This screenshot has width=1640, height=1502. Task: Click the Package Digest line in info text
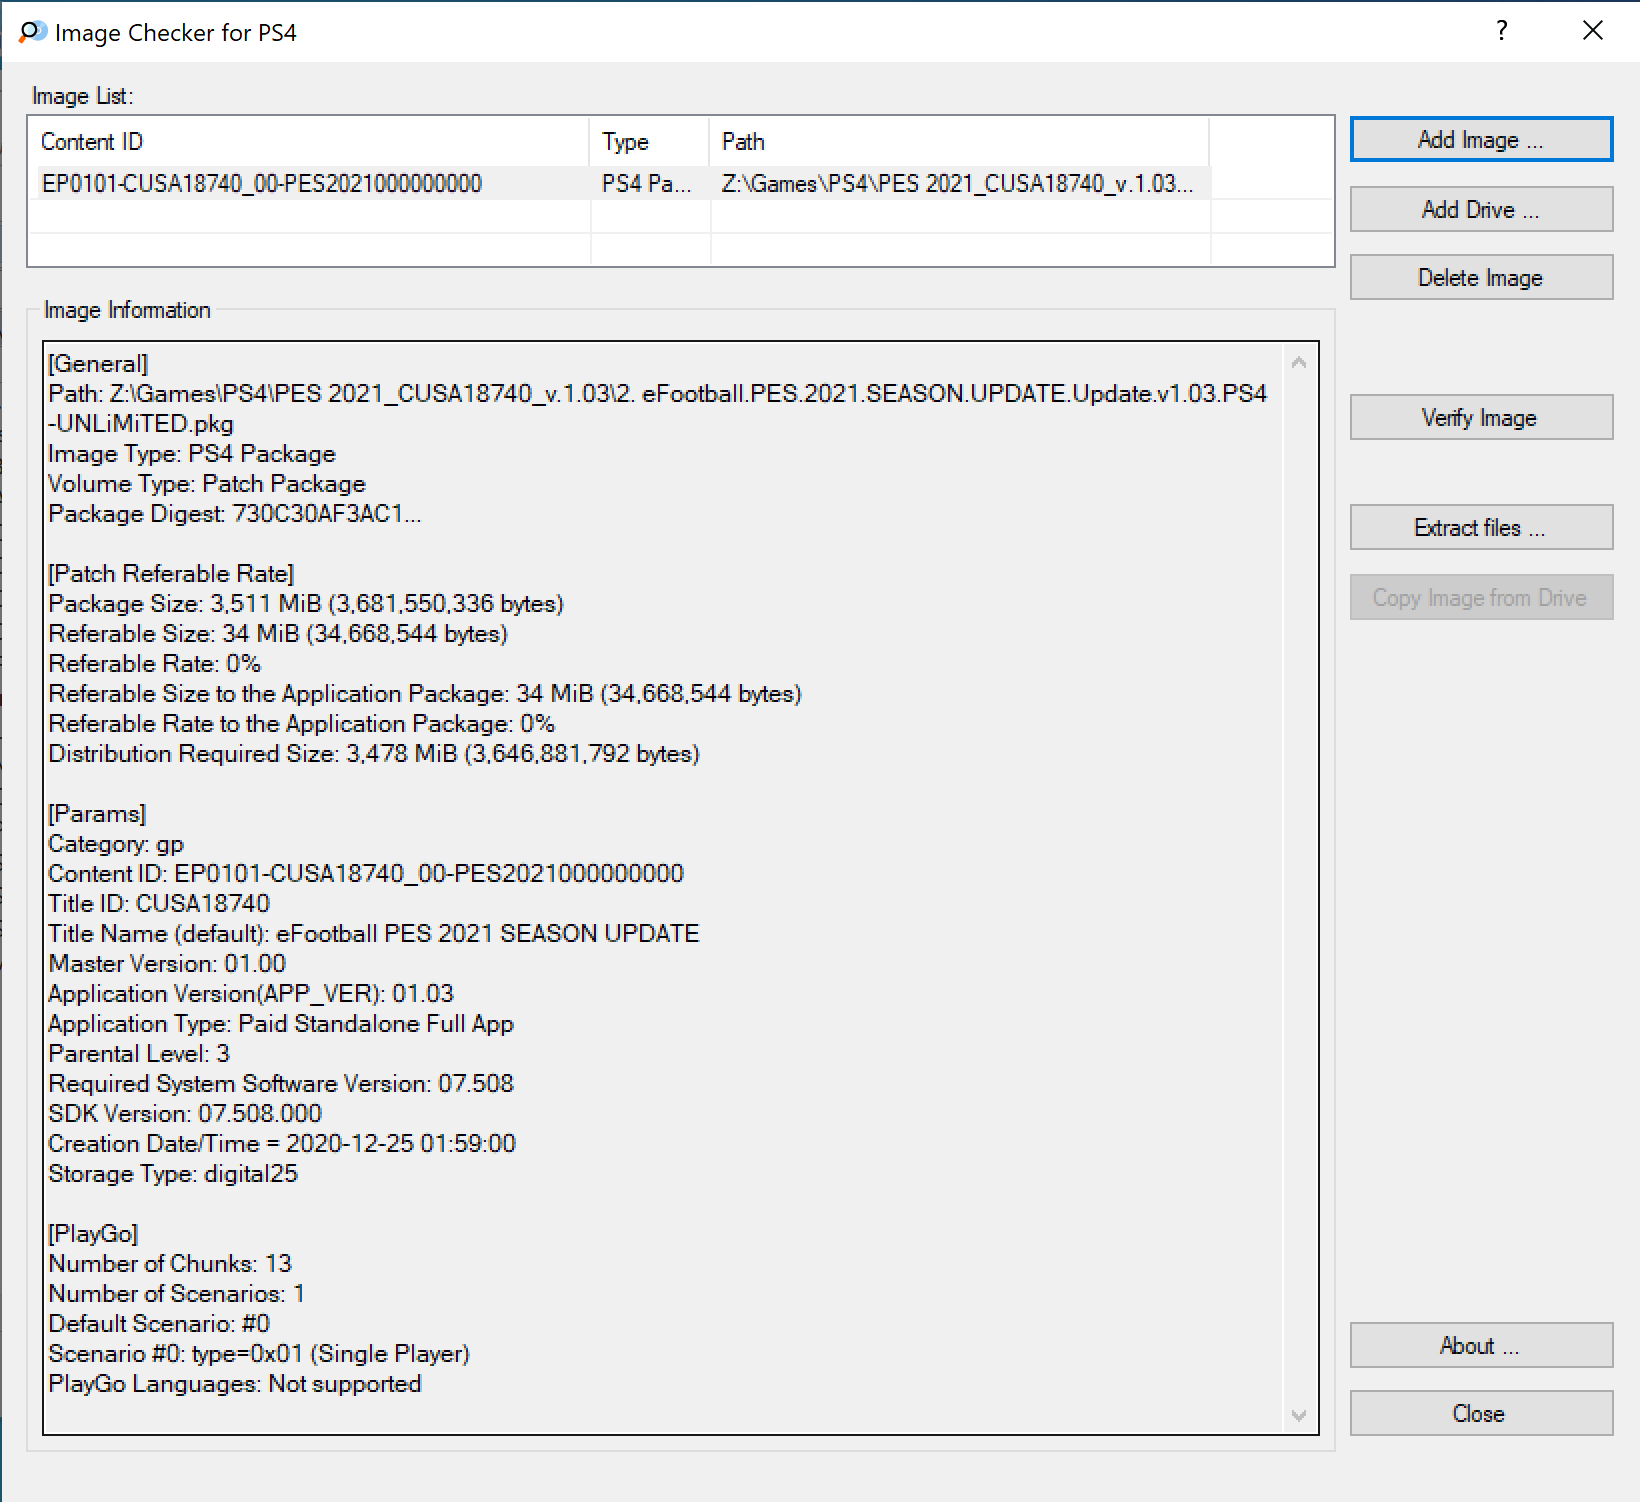(x=235, y=514)
